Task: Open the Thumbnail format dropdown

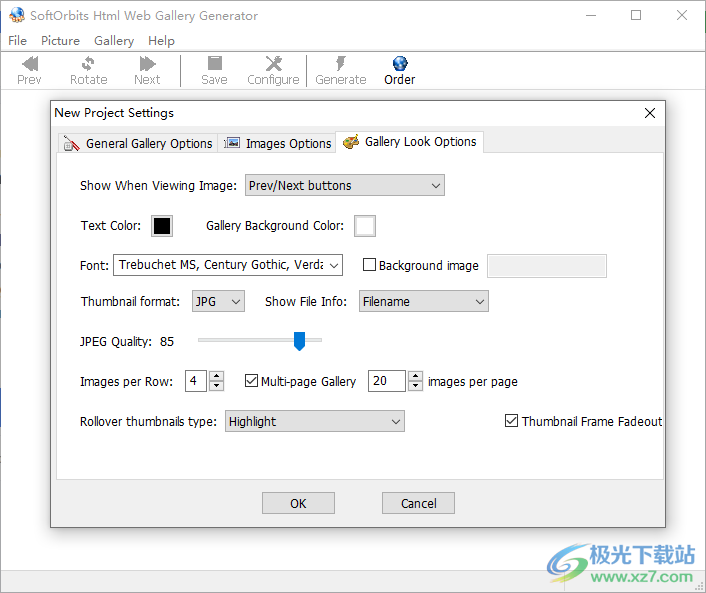Action: tap(218, 301)
